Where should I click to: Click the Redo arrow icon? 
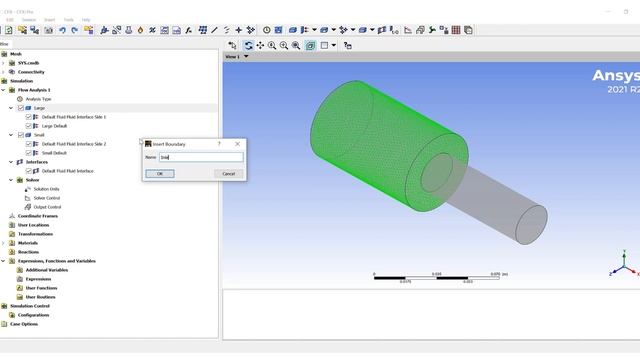[x=74, y=30]
